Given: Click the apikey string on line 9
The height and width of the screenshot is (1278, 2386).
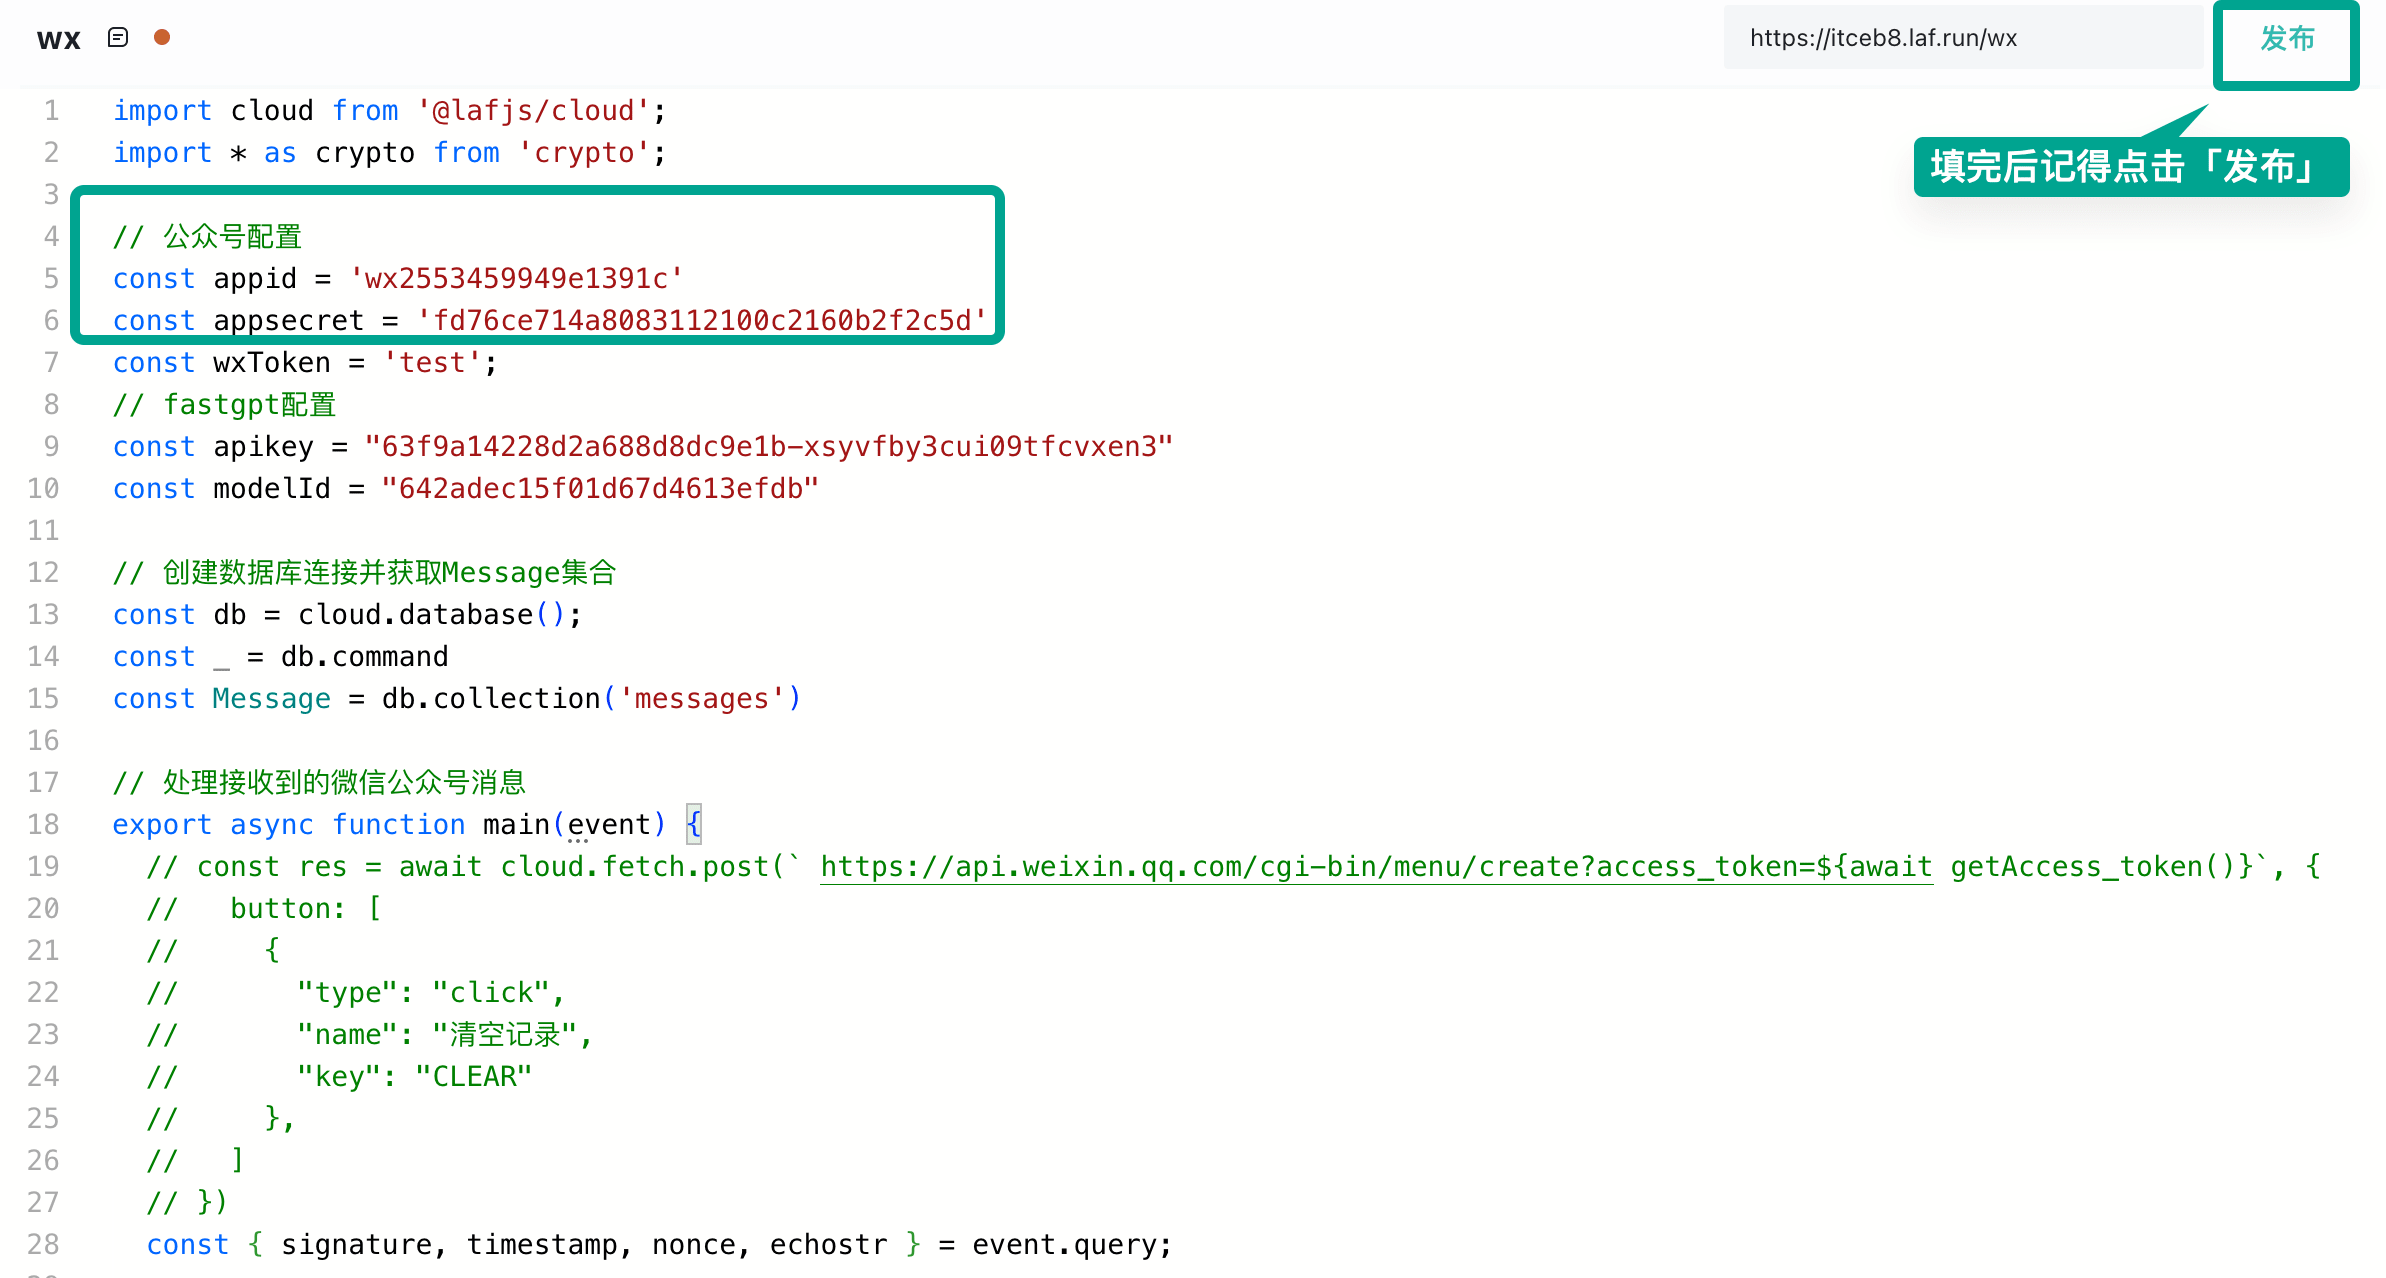Looking at the screenshot, I should tap(768, 446).
